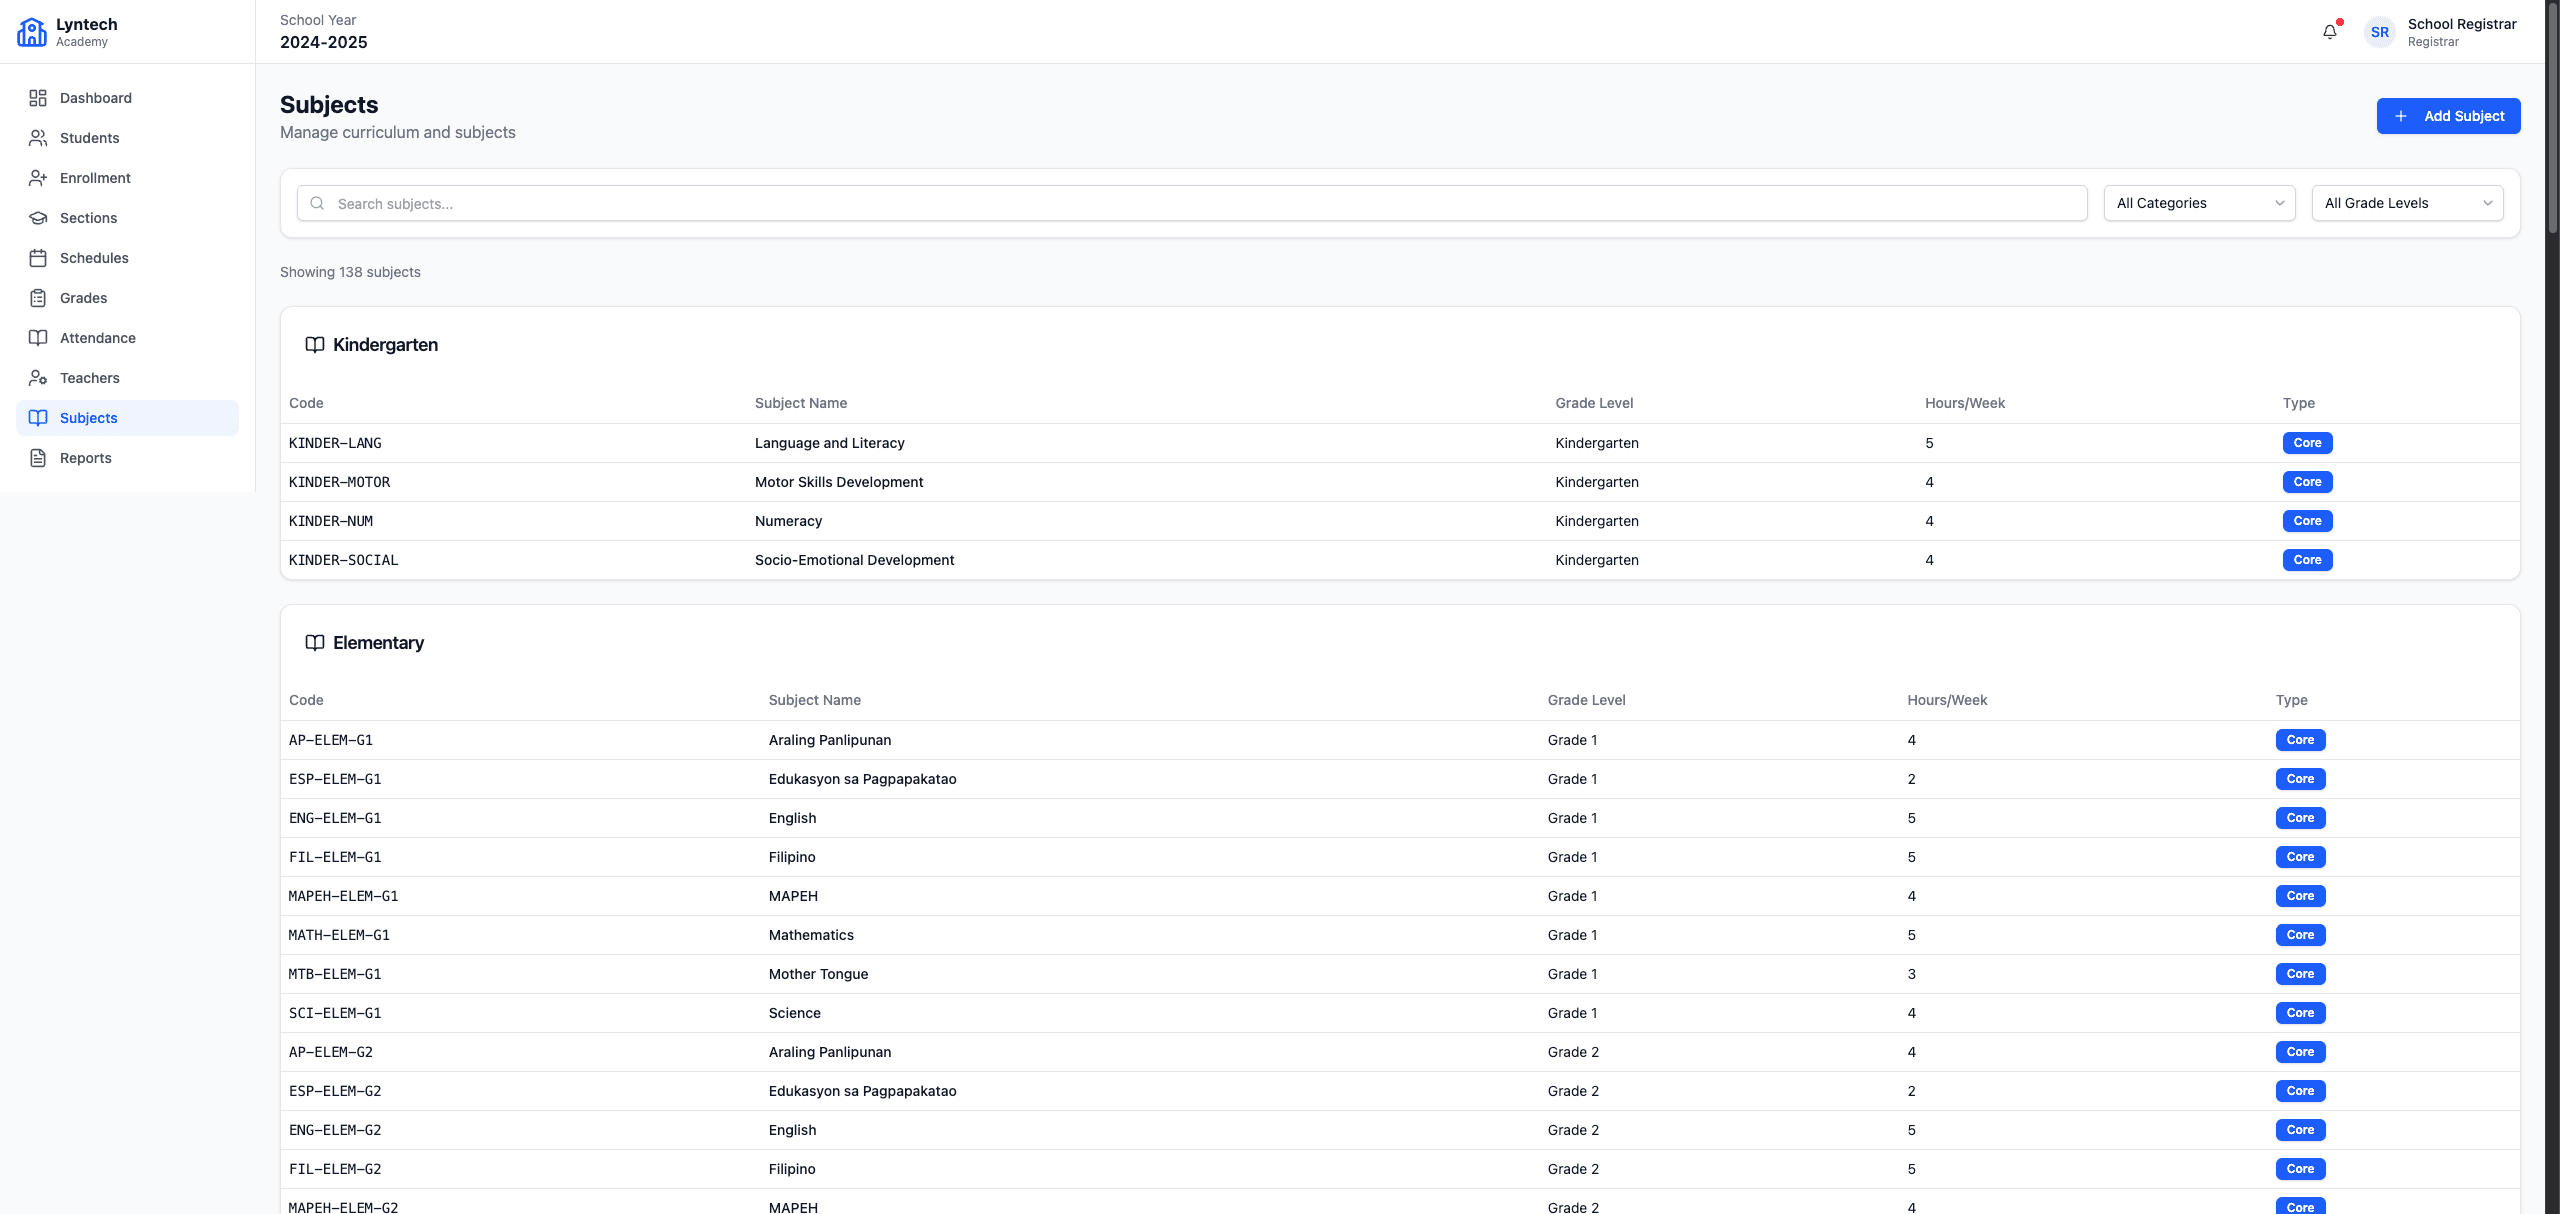Navigate to Attendance
Screen dimensions: 2560x1214
[127, 338]
